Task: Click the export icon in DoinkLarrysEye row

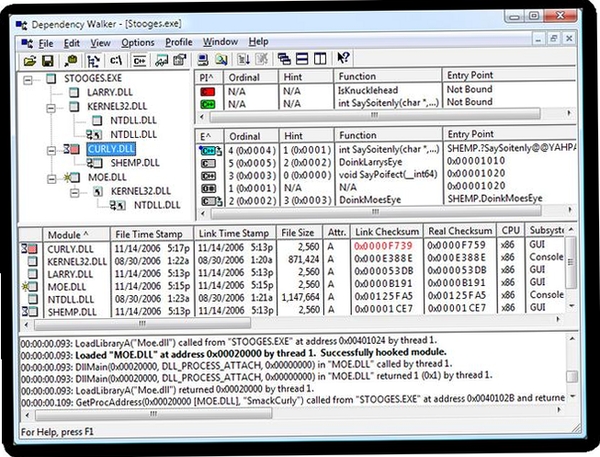Action: pyautogui.click(x=208, y=163)
